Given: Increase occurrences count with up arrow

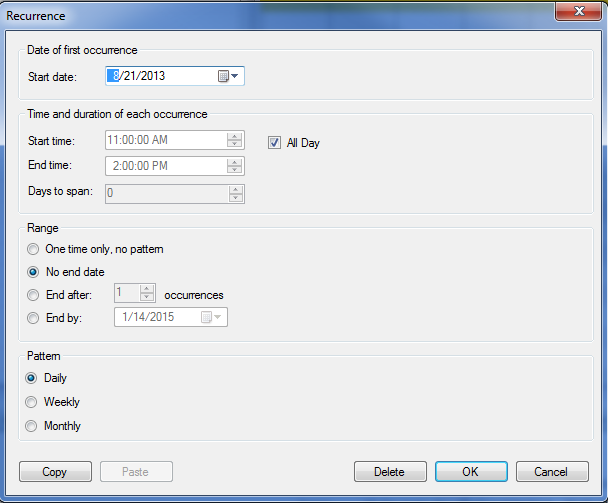Looking at the screenshot, I should 147,289.
